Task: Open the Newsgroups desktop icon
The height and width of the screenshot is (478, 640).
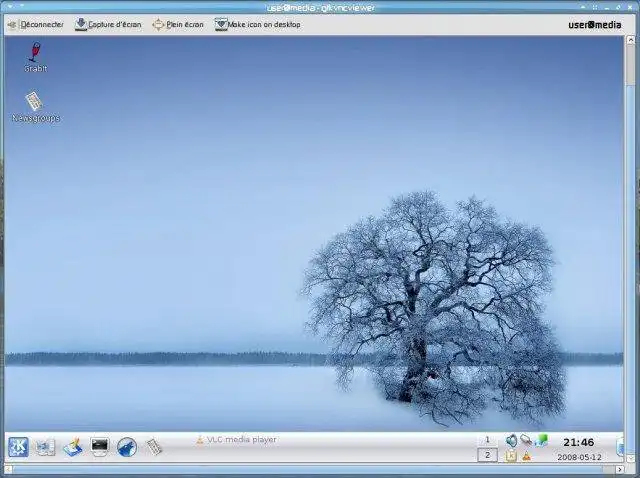Action: [36, 107]
